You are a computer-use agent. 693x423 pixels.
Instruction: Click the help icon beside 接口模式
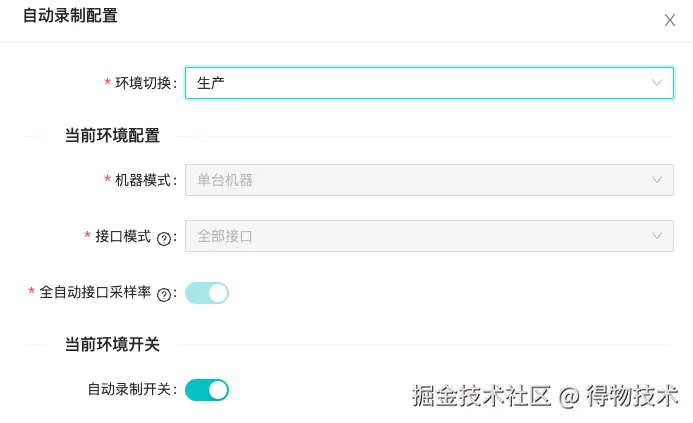pos(163,238)
